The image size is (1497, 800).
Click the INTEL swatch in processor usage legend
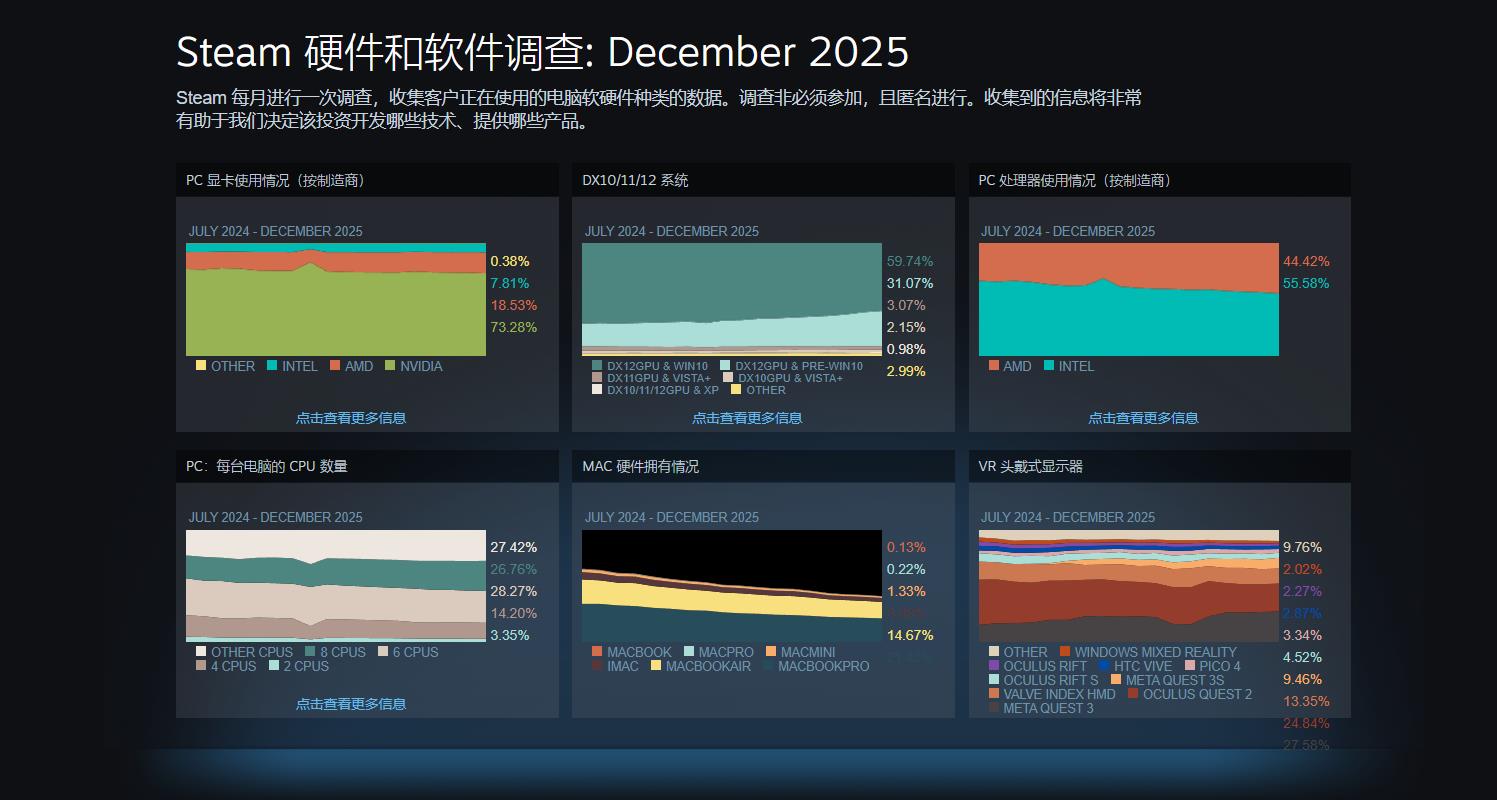(1049, 366)
